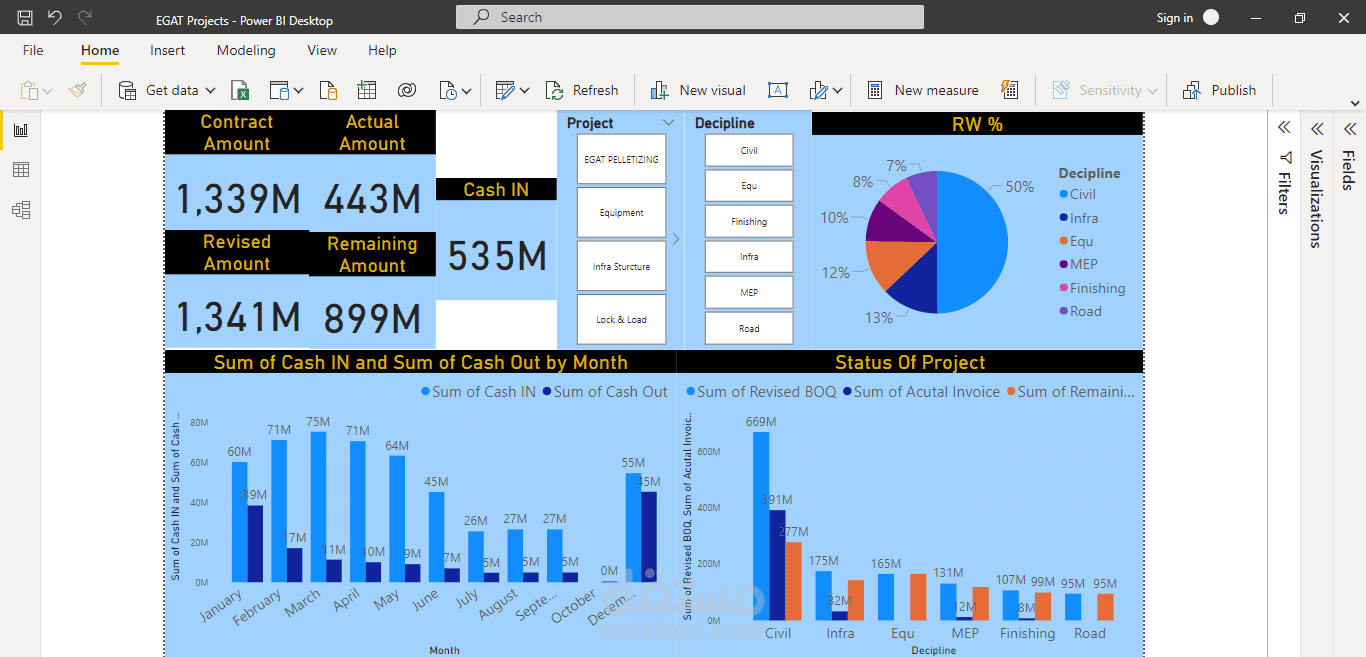
Task: Click the filter funnel icon beside Filters
Action: click(x=1285, y=157)
